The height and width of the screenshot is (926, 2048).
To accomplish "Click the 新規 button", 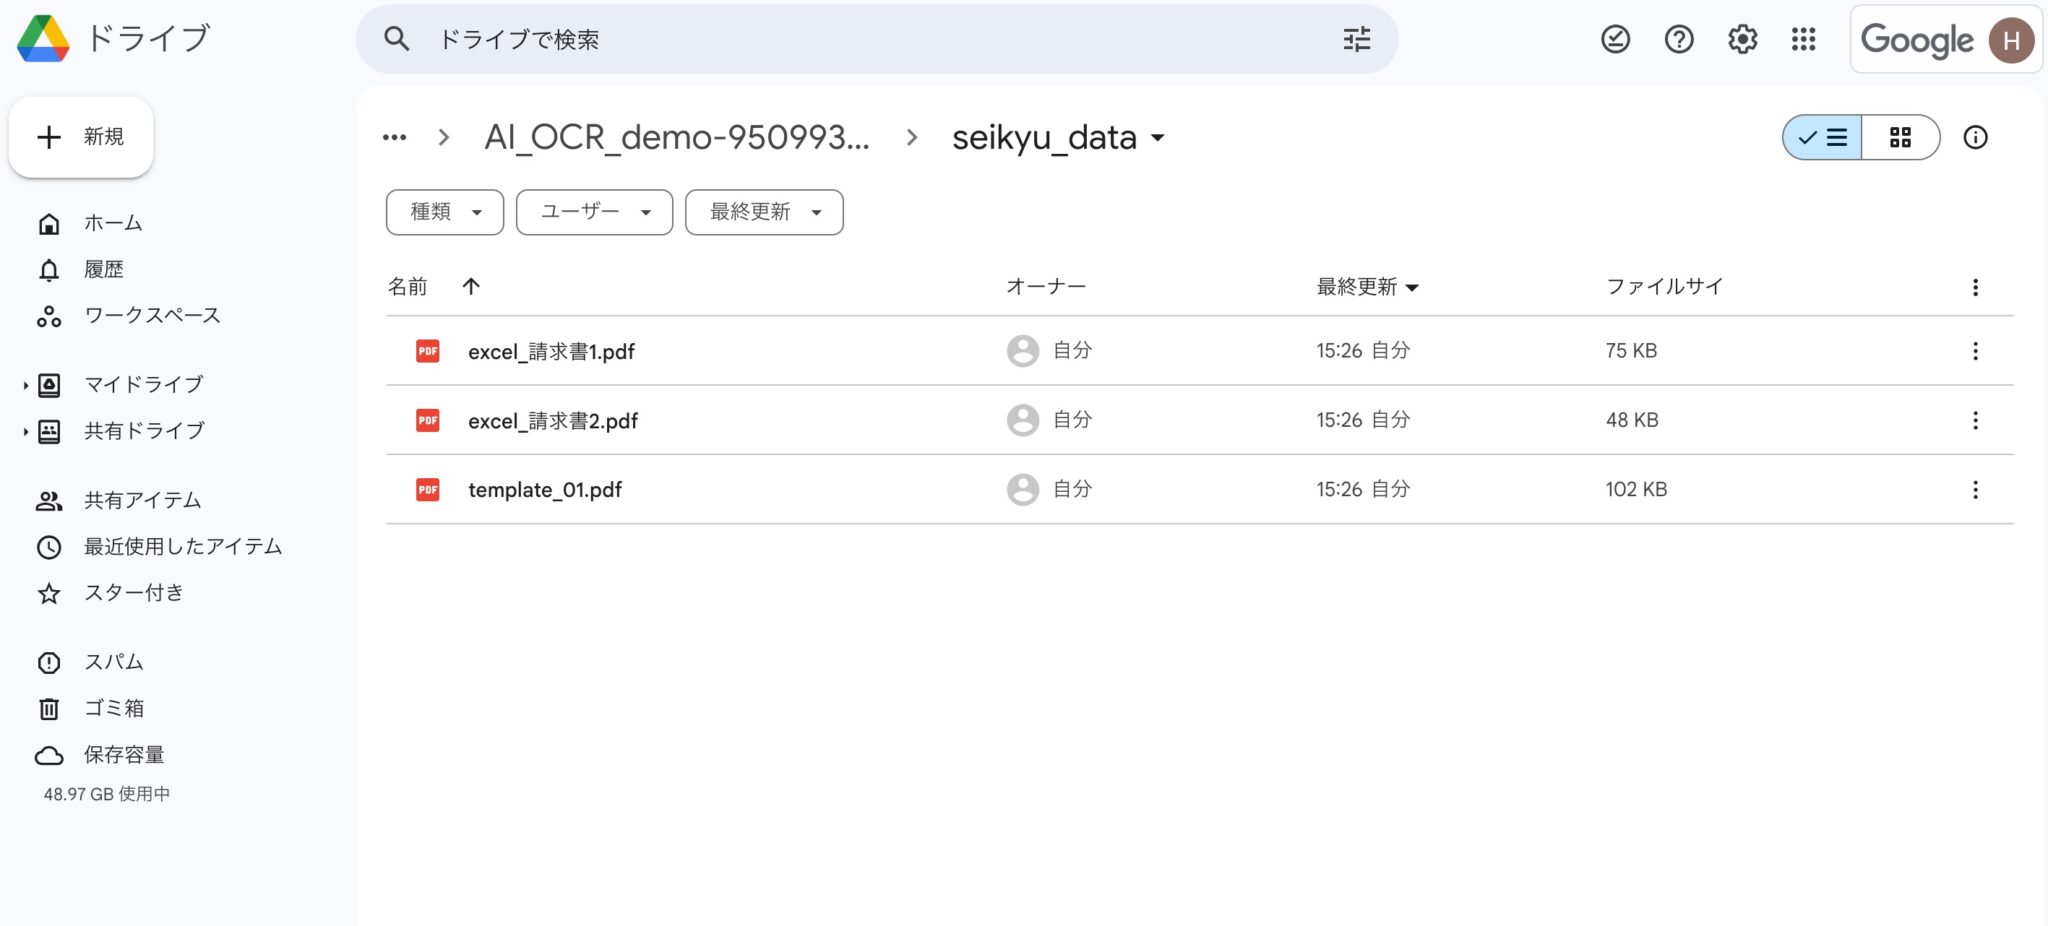I will click(x=80, y=136).
